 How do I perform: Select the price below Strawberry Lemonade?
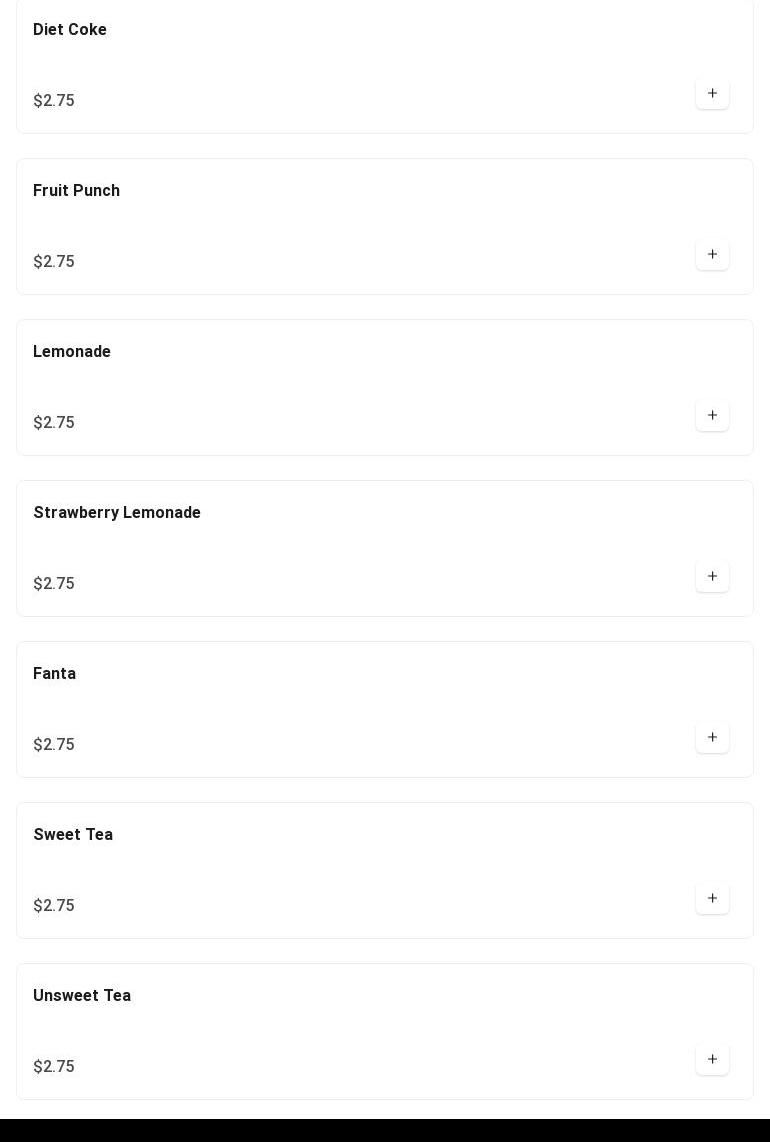(x=54, y=584)
